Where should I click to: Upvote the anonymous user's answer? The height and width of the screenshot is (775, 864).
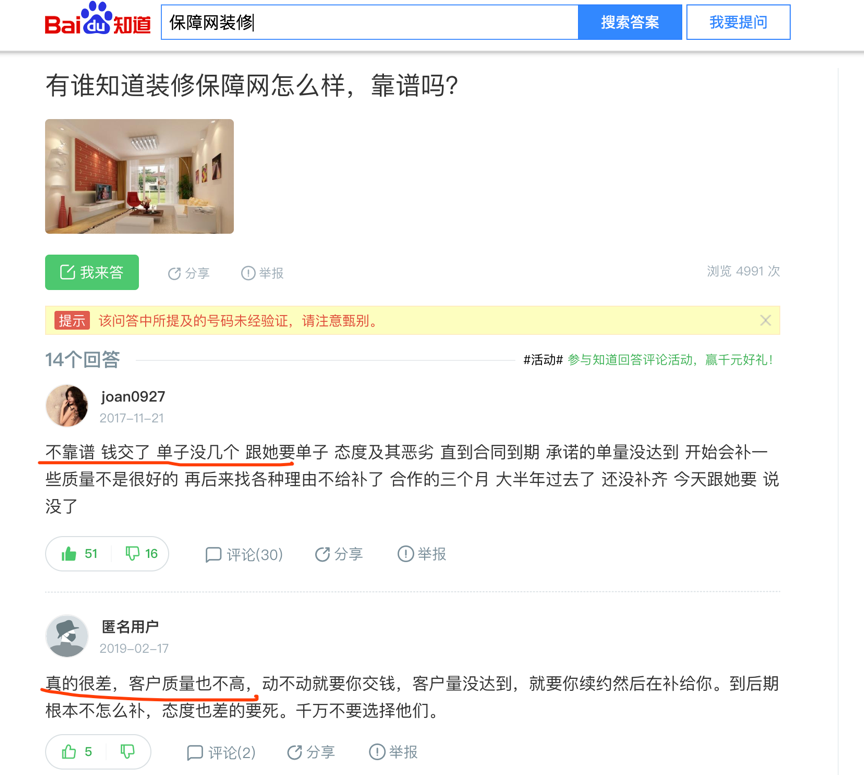pos(77,752)
